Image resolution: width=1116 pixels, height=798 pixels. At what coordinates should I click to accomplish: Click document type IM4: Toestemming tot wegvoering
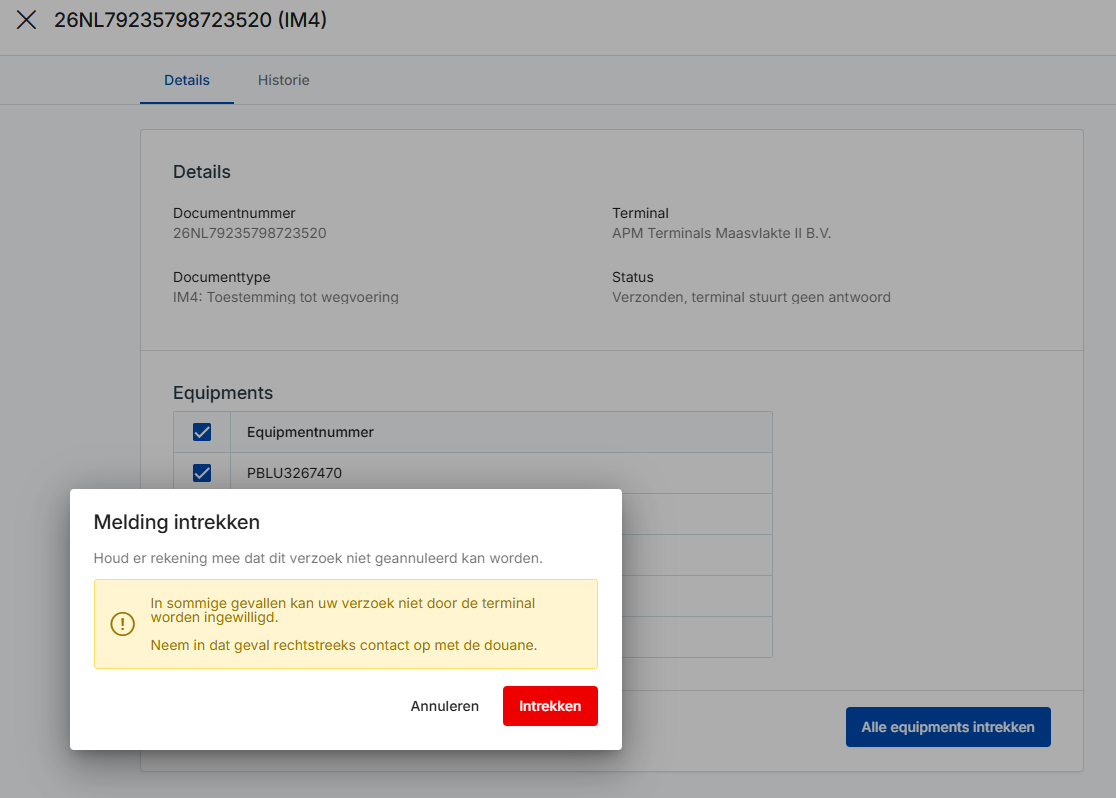point(285,298)
